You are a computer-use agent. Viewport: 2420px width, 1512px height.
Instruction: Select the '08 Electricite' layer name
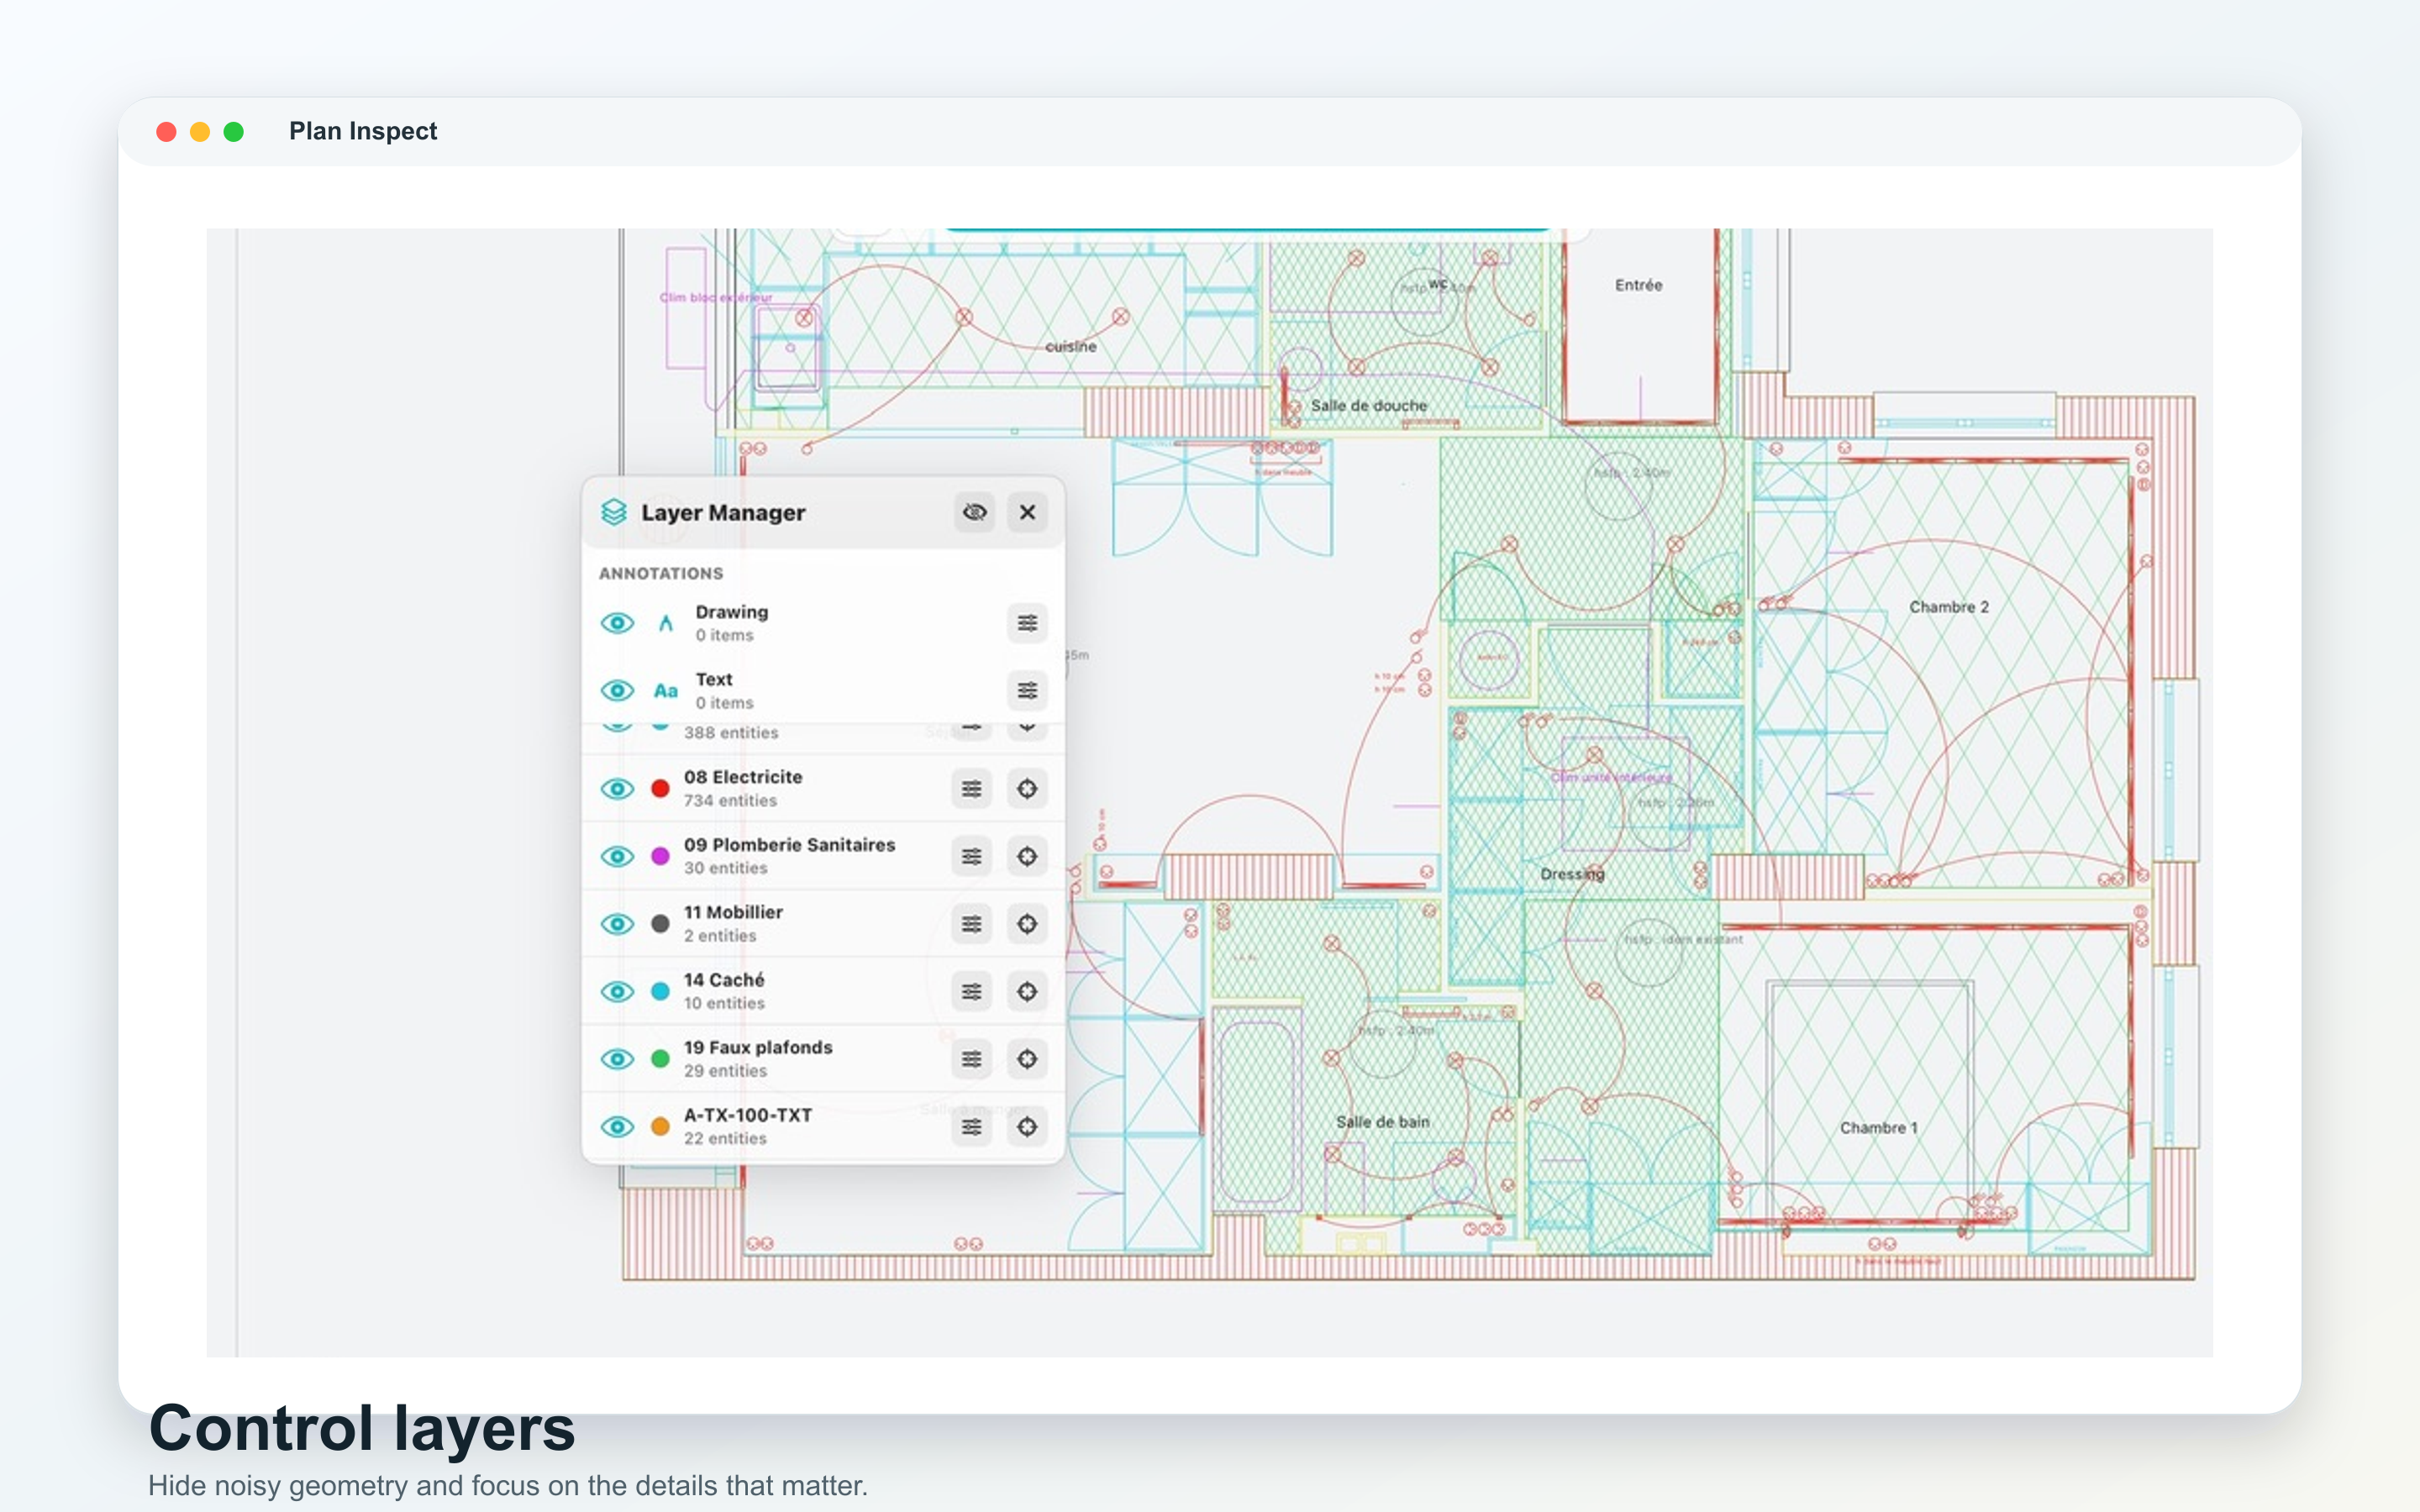(x=743, y=777)
